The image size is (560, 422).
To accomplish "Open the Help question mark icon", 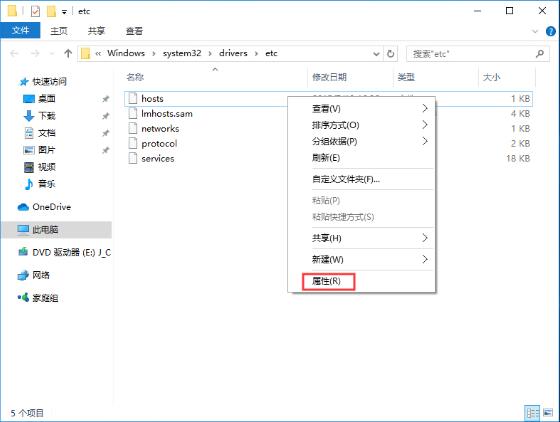I will [550, 31].
